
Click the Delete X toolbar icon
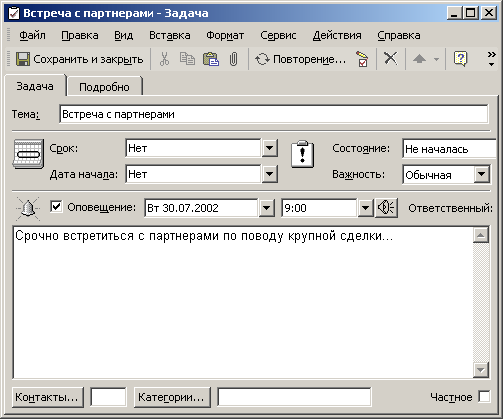click(390, 59)
